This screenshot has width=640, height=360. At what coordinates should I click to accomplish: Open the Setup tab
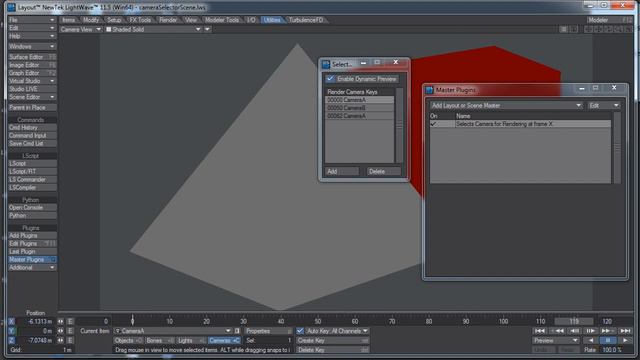tap(114, 20)
